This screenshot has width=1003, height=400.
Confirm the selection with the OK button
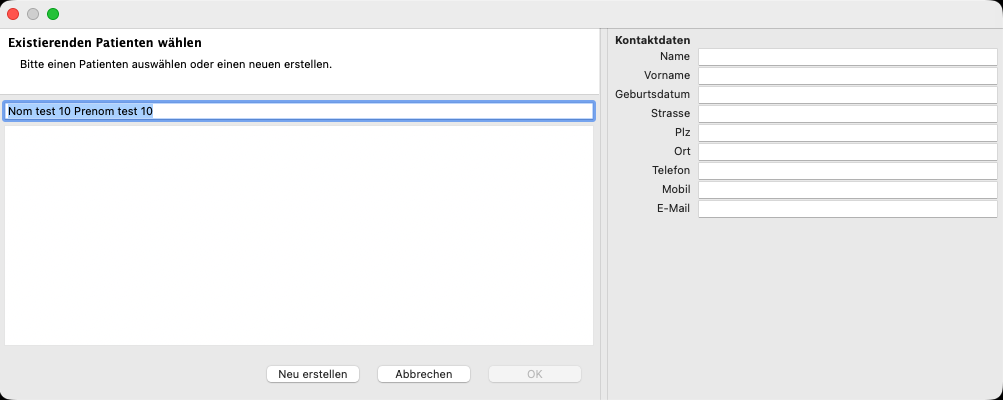click(x=534, y=374)
